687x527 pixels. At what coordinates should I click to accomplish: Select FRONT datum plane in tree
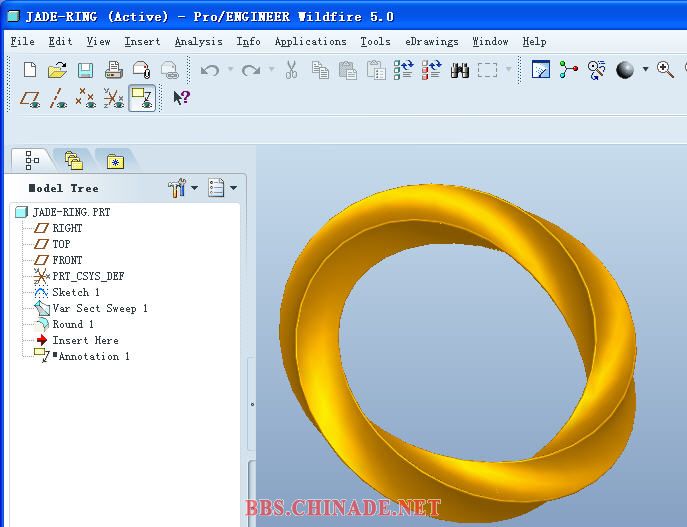(58, 260)
